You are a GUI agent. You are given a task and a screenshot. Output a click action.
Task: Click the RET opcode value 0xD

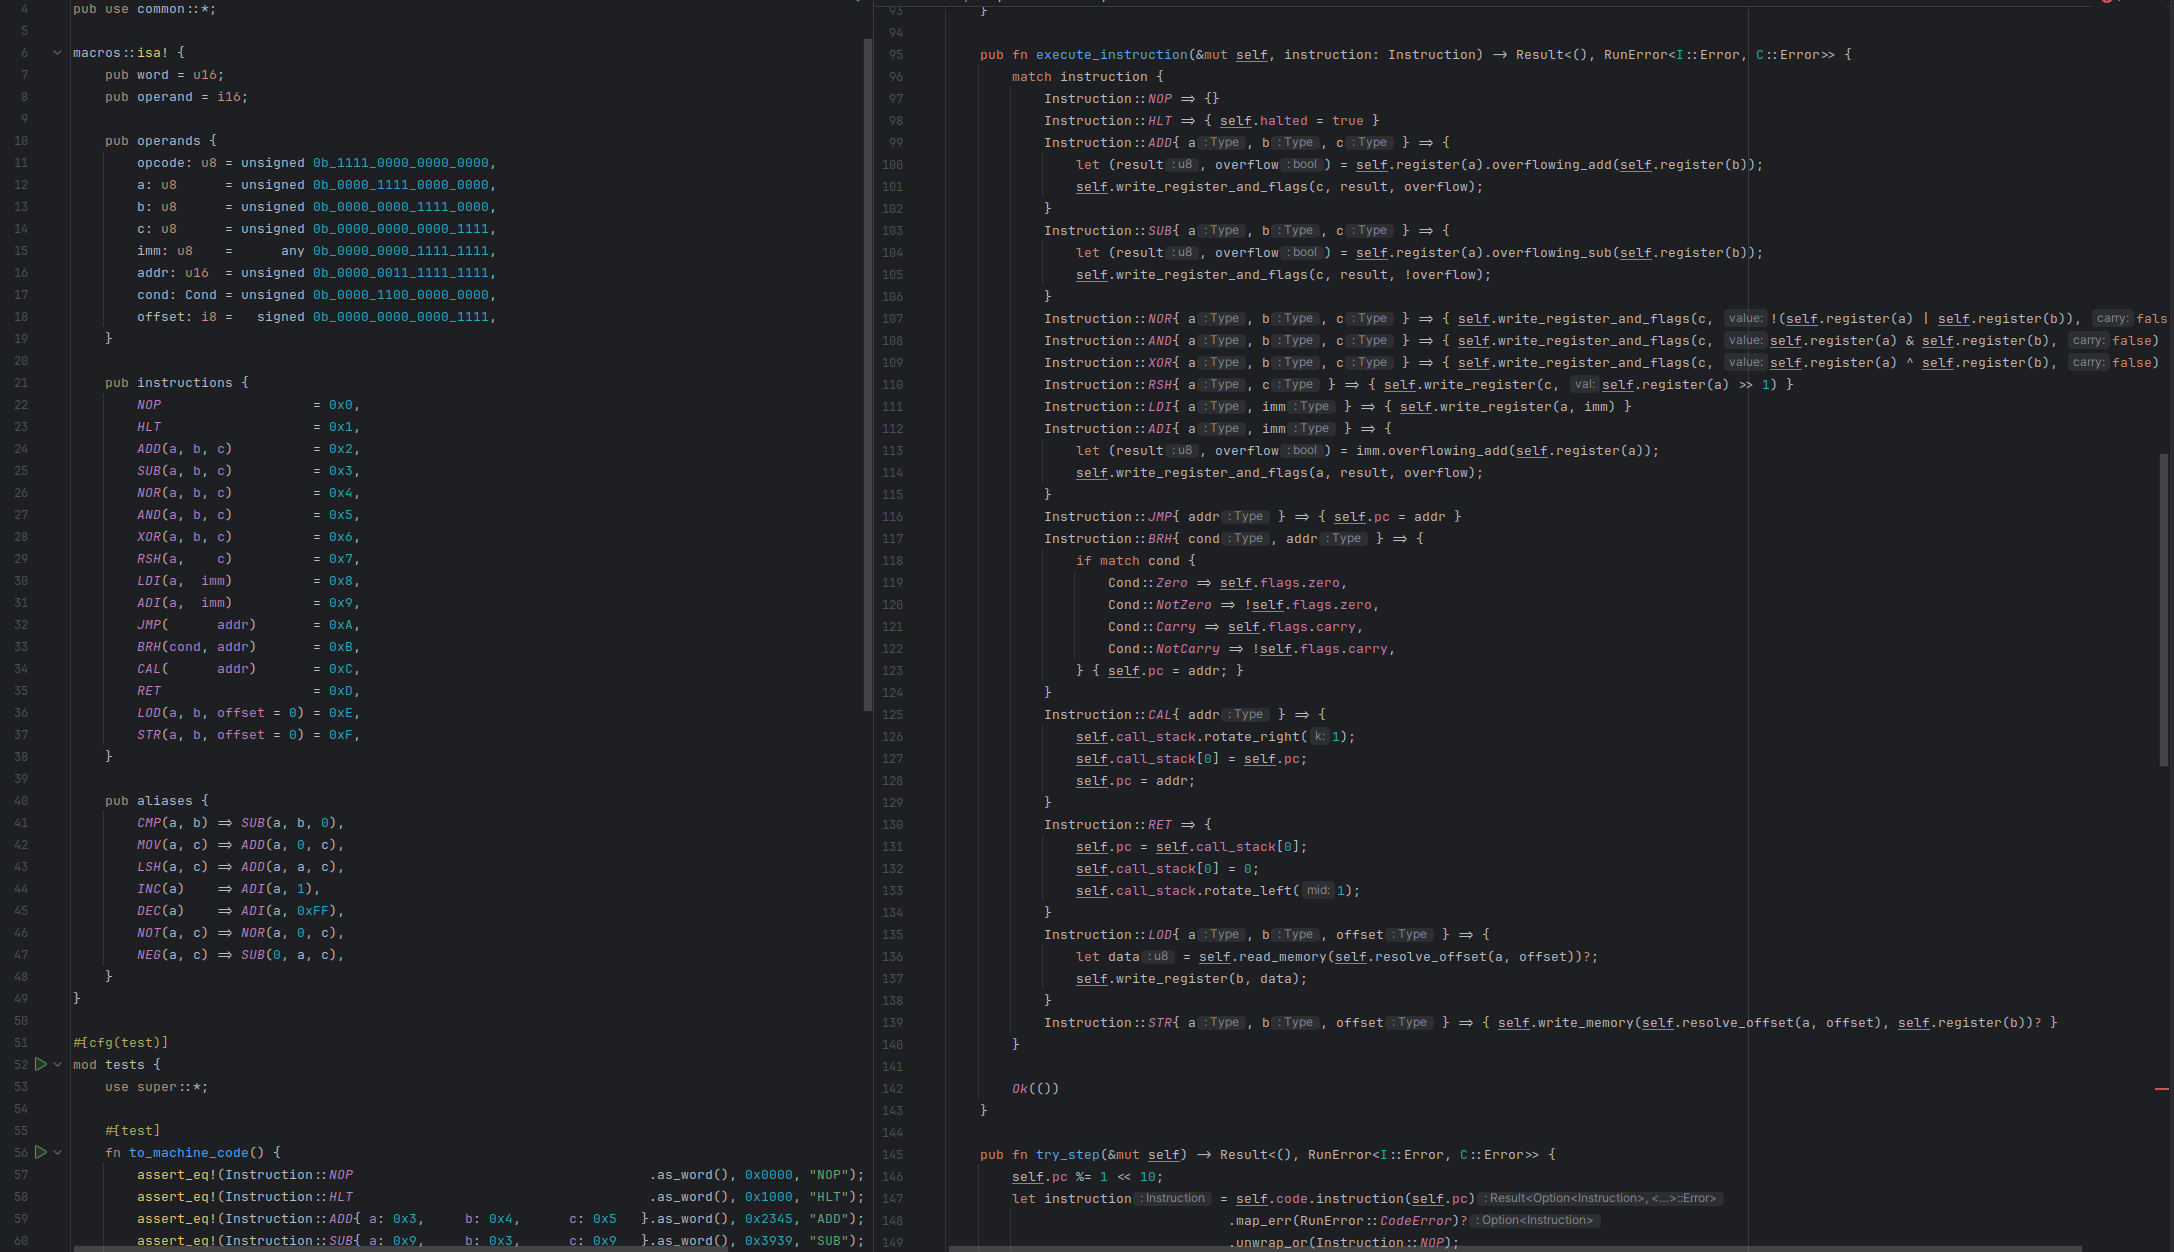pos(340,691)
